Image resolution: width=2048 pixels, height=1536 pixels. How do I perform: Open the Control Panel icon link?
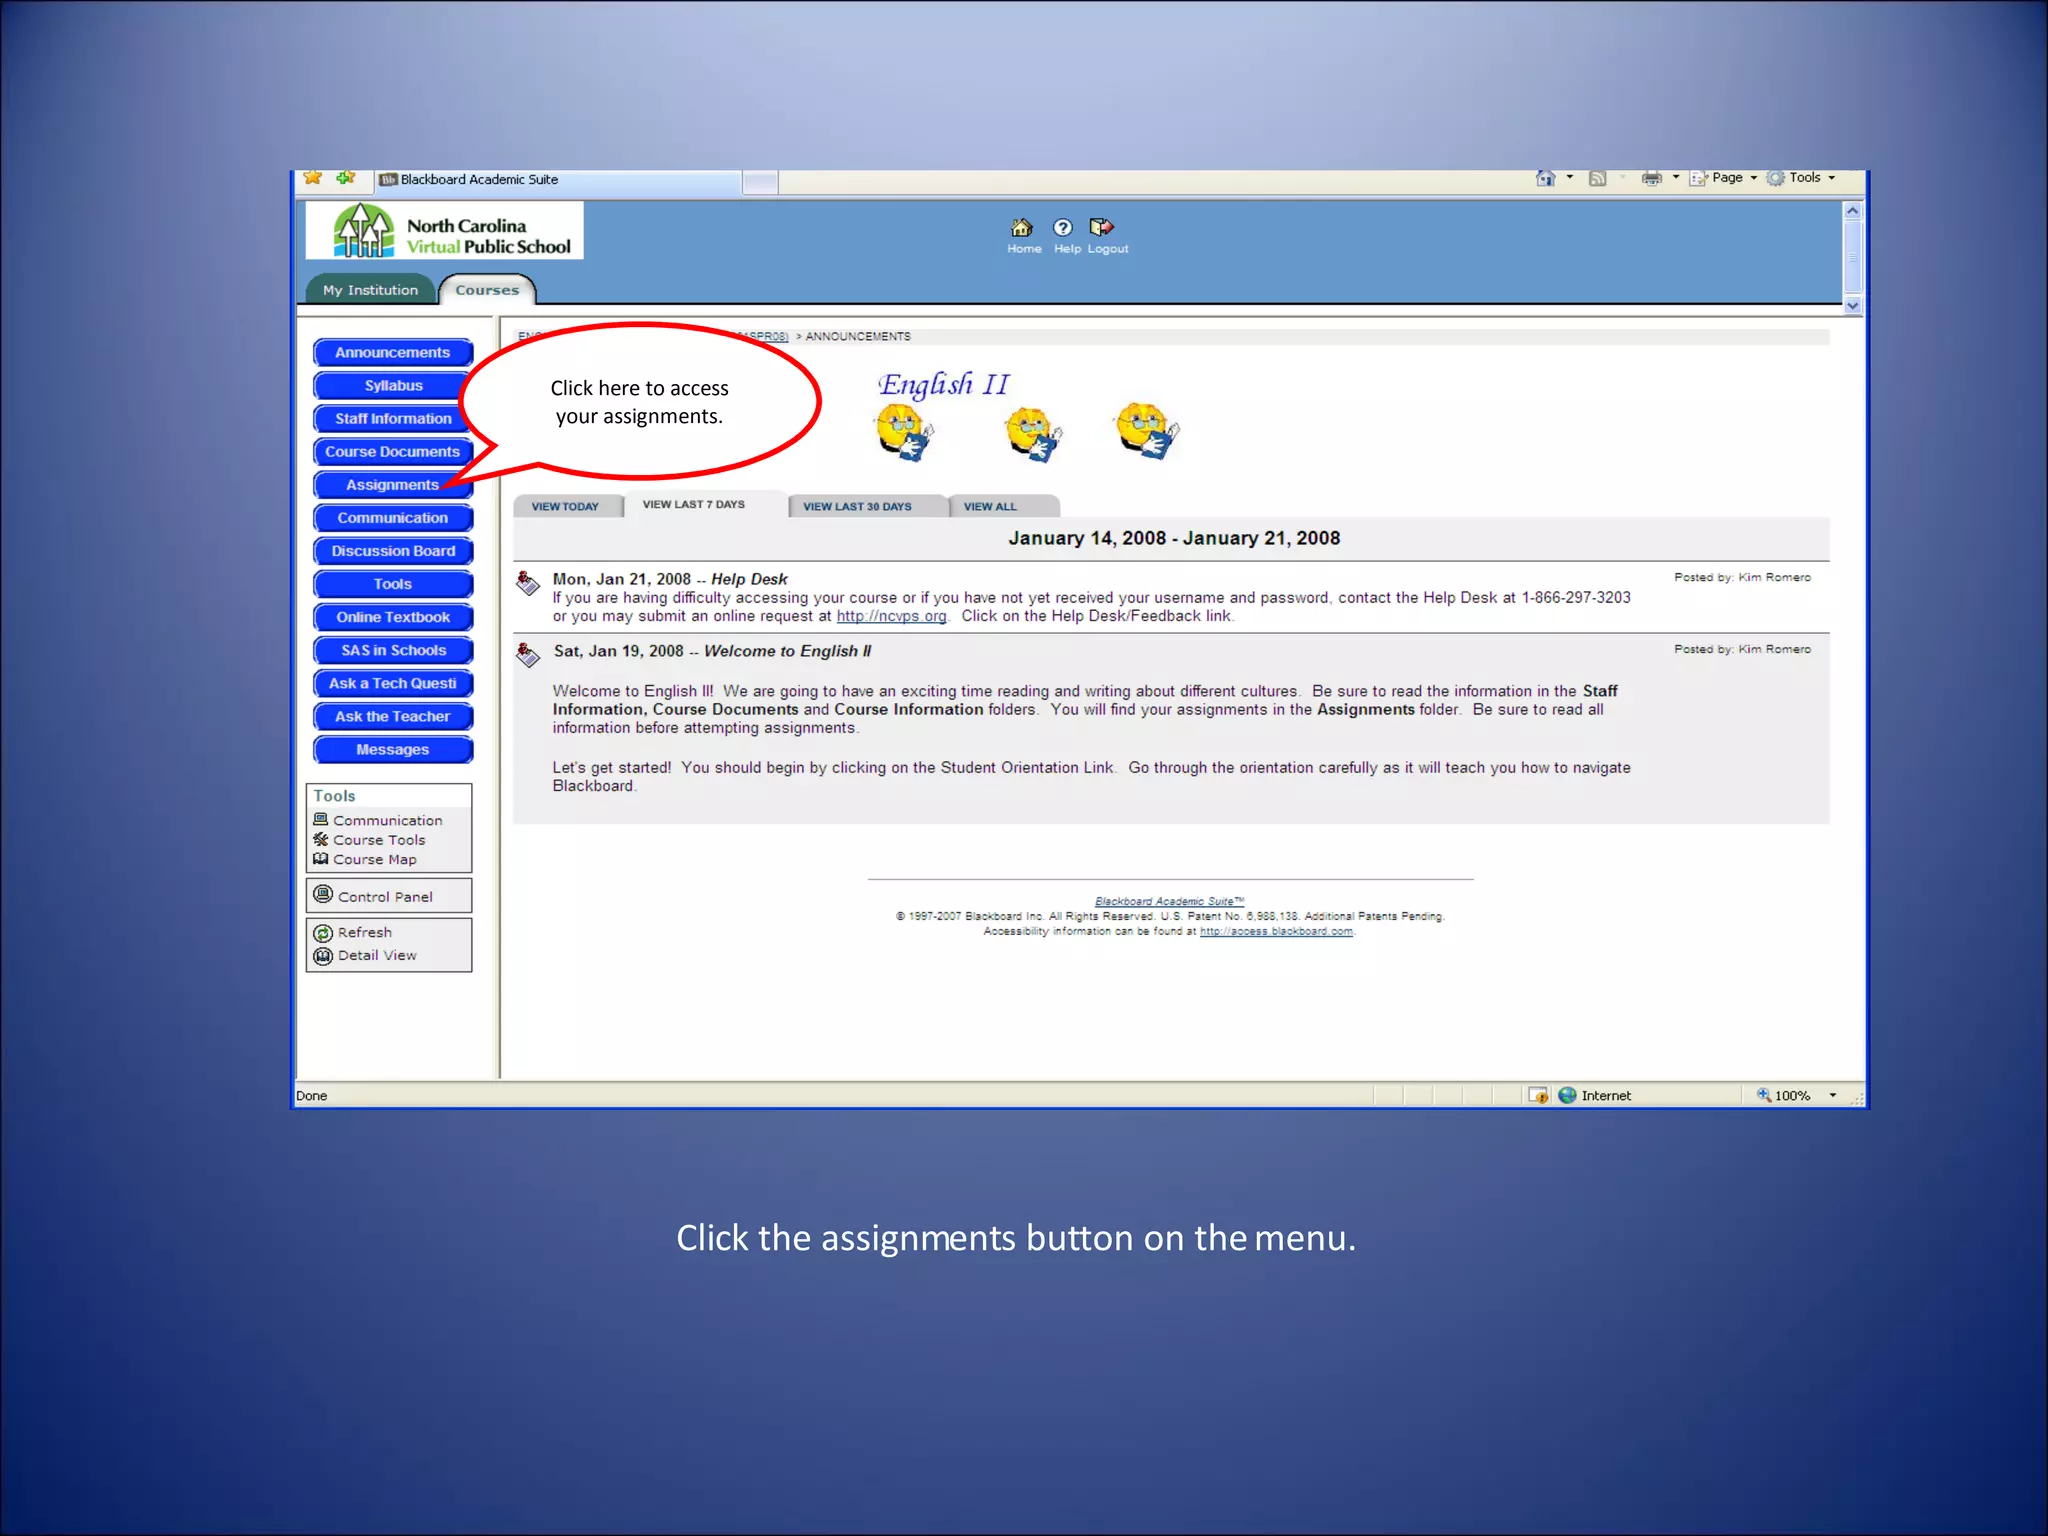[x=323, y=895]
